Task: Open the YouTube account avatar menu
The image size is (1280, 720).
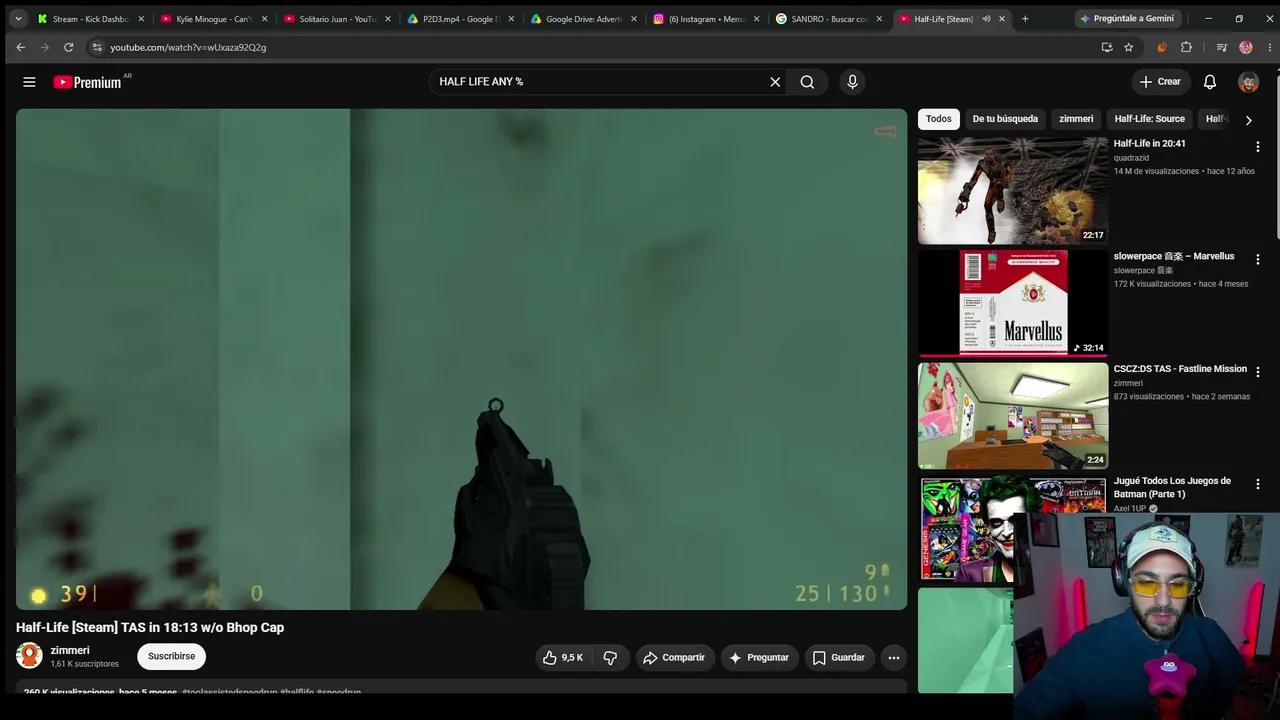Action: 1248,82
